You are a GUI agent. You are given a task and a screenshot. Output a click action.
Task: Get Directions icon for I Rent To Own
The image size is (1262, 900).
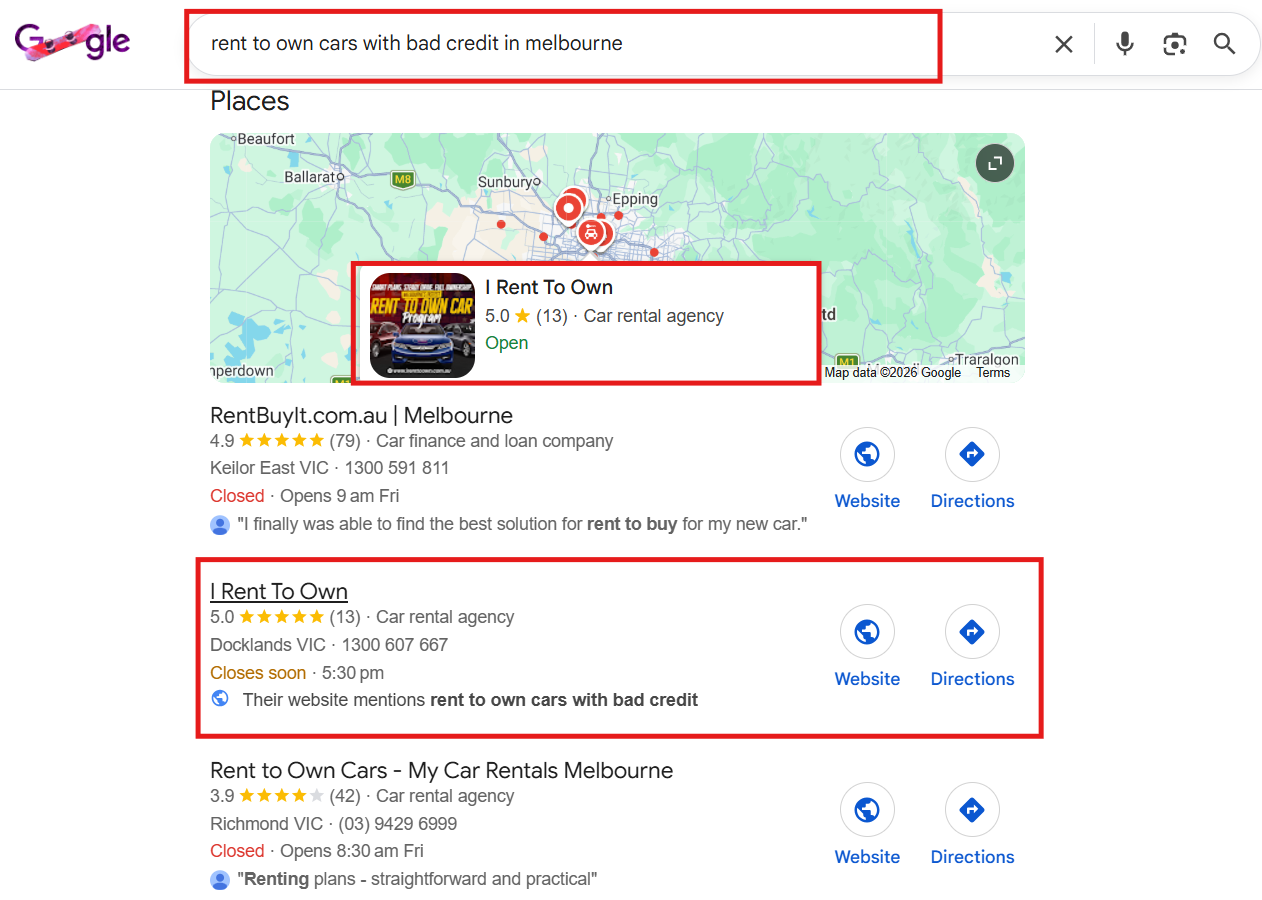click(972, 633)
